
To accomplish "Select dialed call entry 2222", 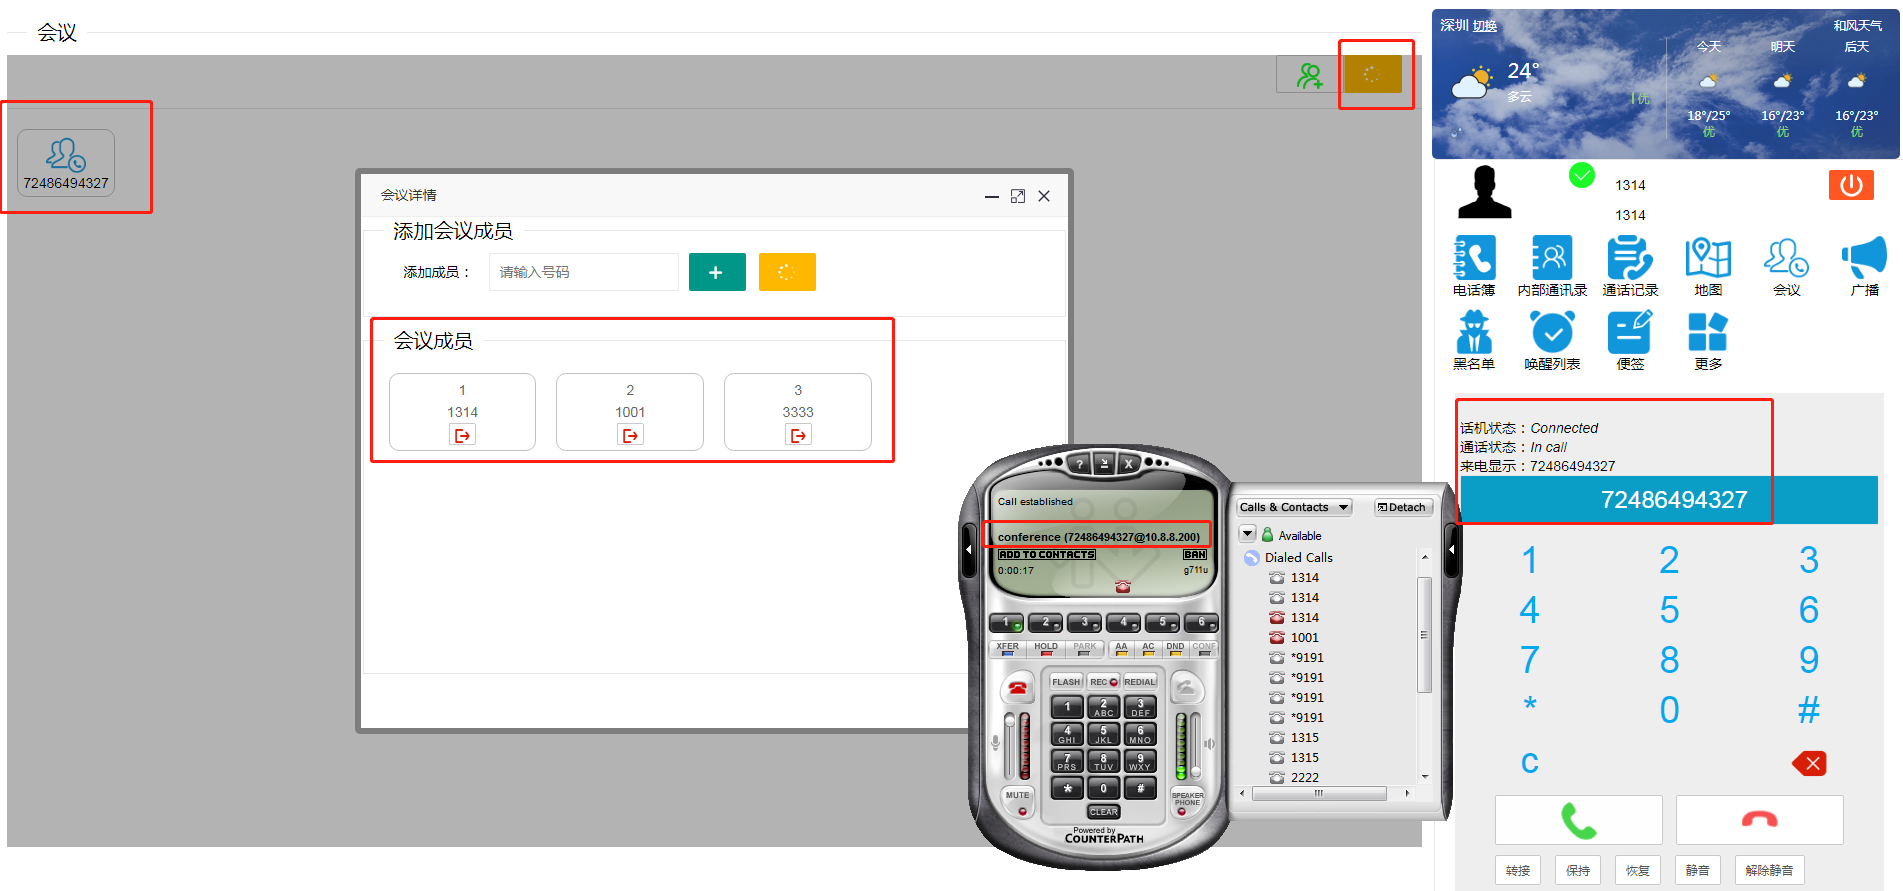I will [1304, 777].
